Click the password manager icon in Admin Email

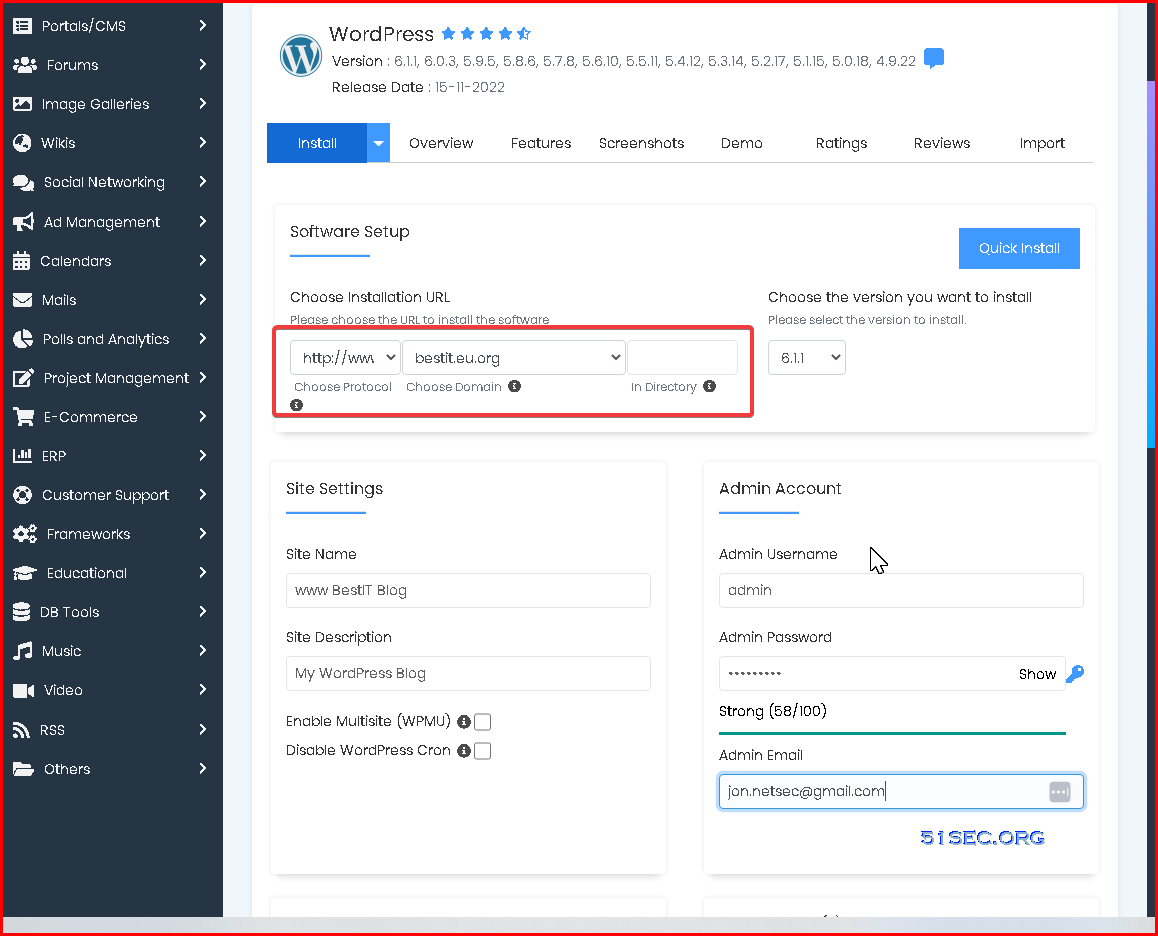pos(1060,792)
